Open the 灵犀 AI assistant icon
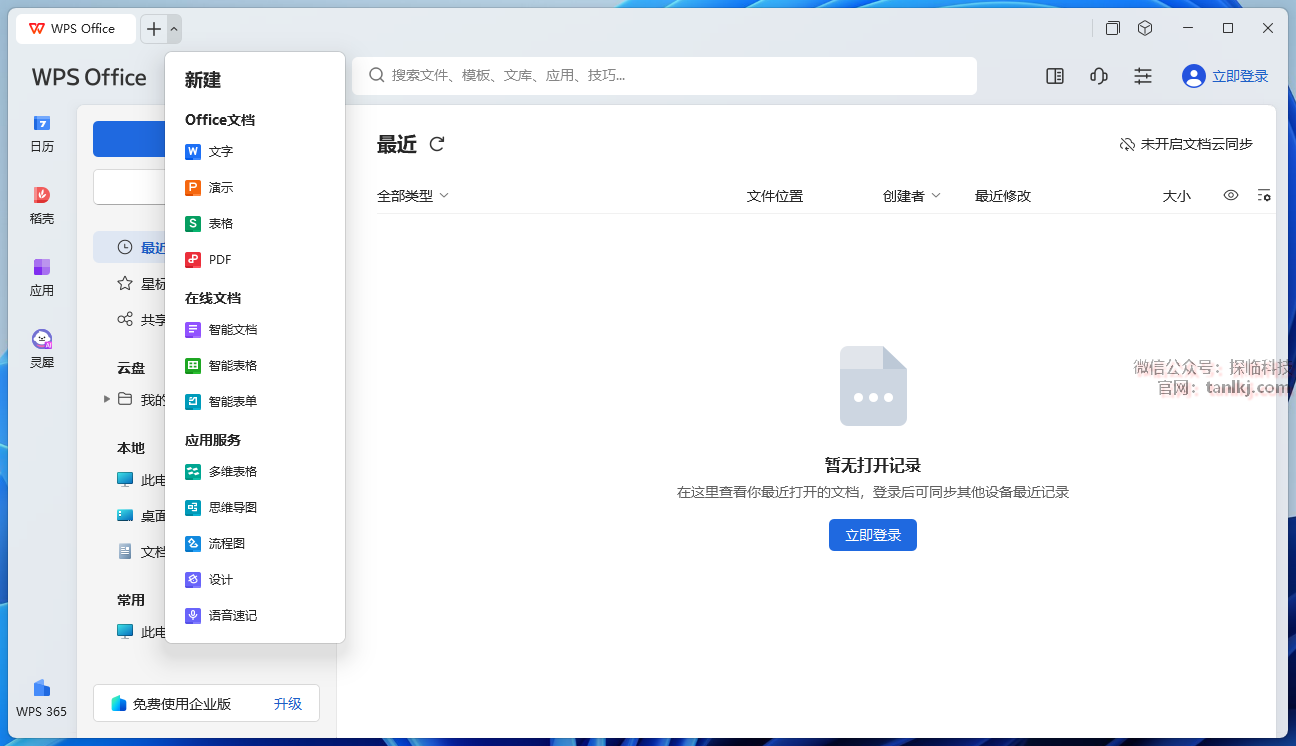Image resolution: width=1296 pixels, height=746 pixels. point(41,349)
